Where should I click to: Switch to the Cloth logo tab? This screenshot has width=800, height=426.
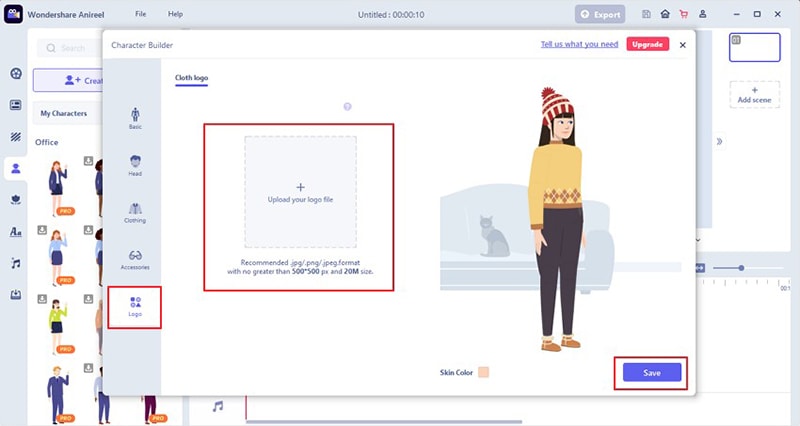191,78
